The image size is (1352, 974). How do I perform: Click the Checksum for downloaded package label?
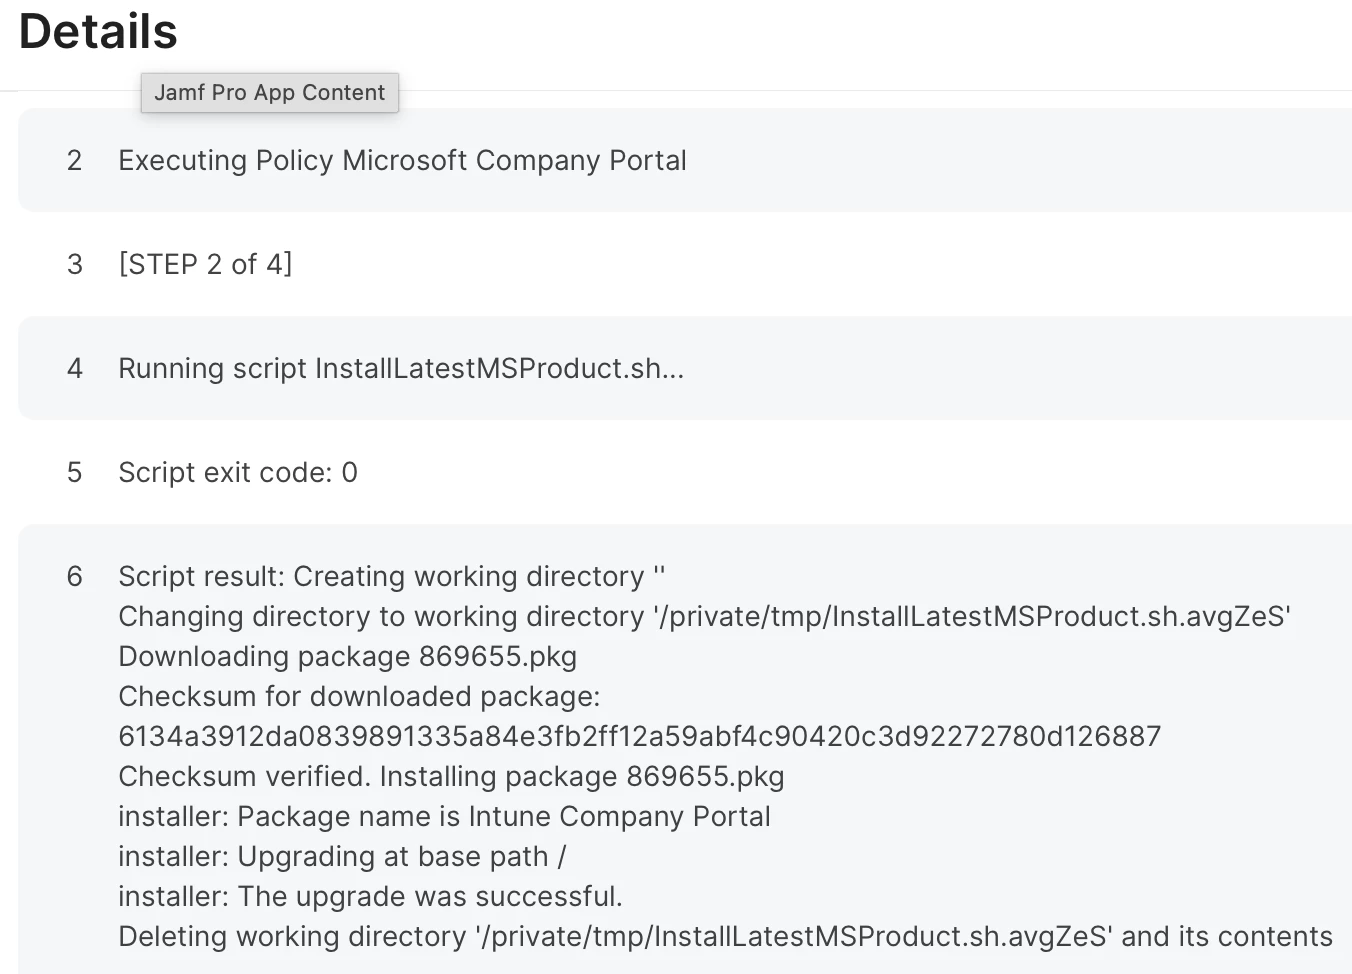point(359,697)
